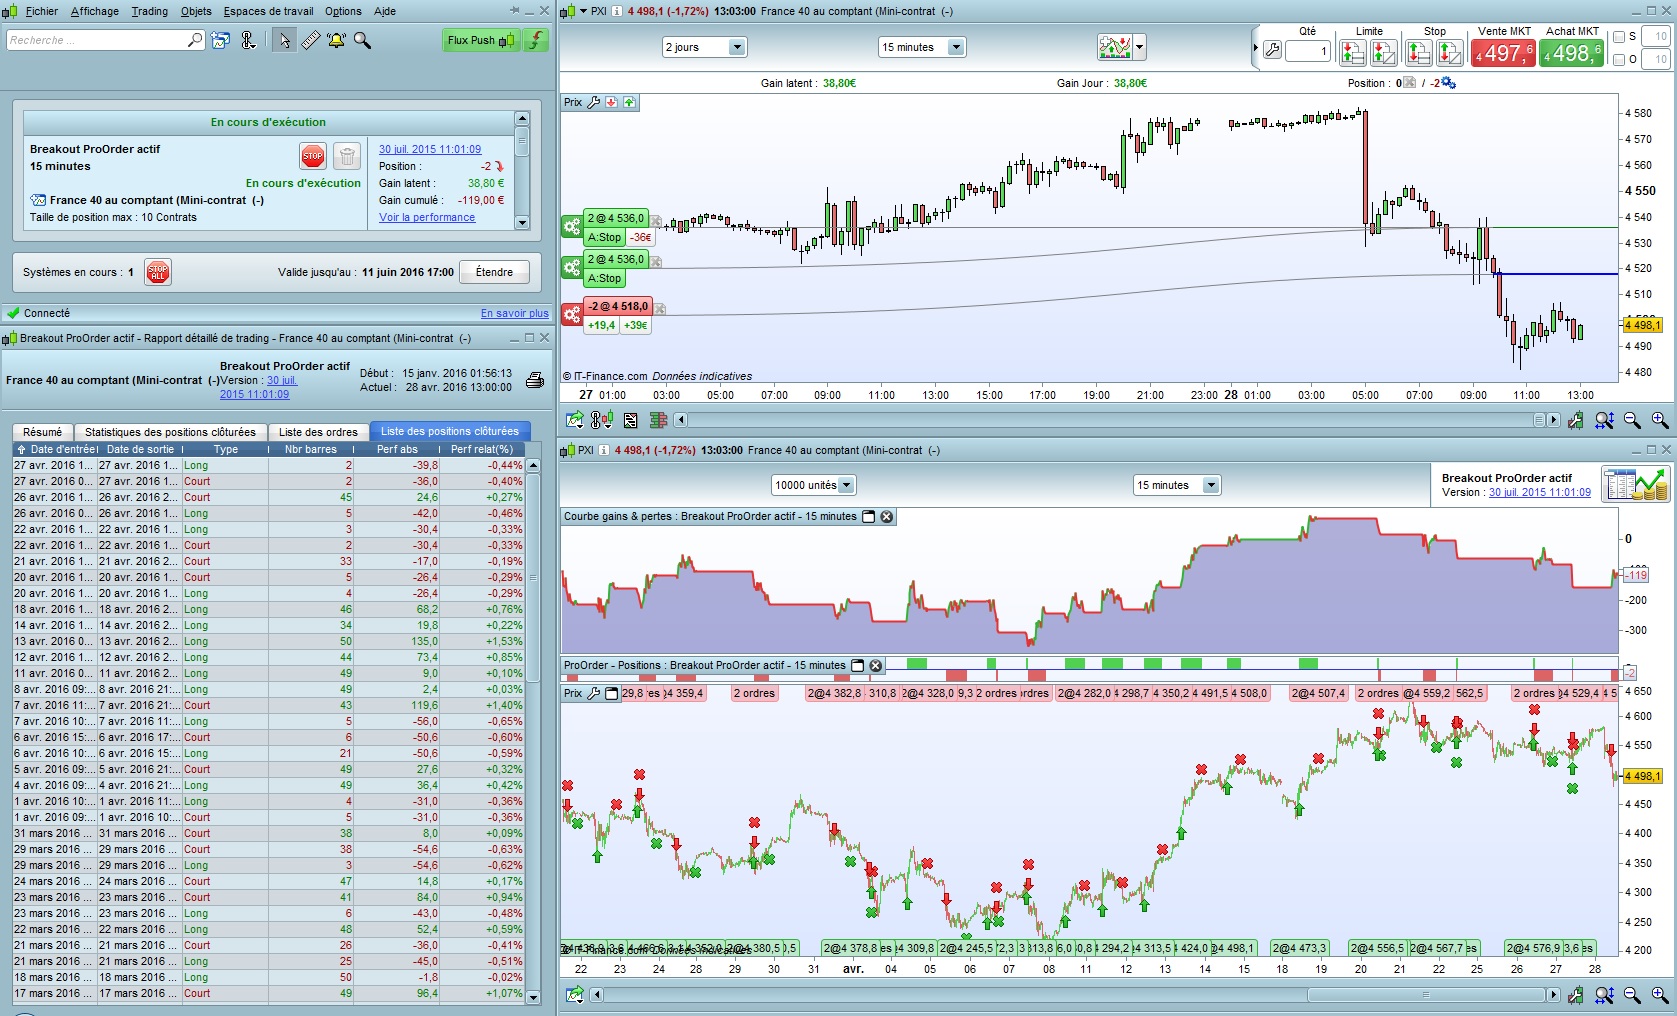This screenshot has height=1016, width=1677.
Task: Close the Courbe gains & pertes panel
Action: click(x=886, y=517)
